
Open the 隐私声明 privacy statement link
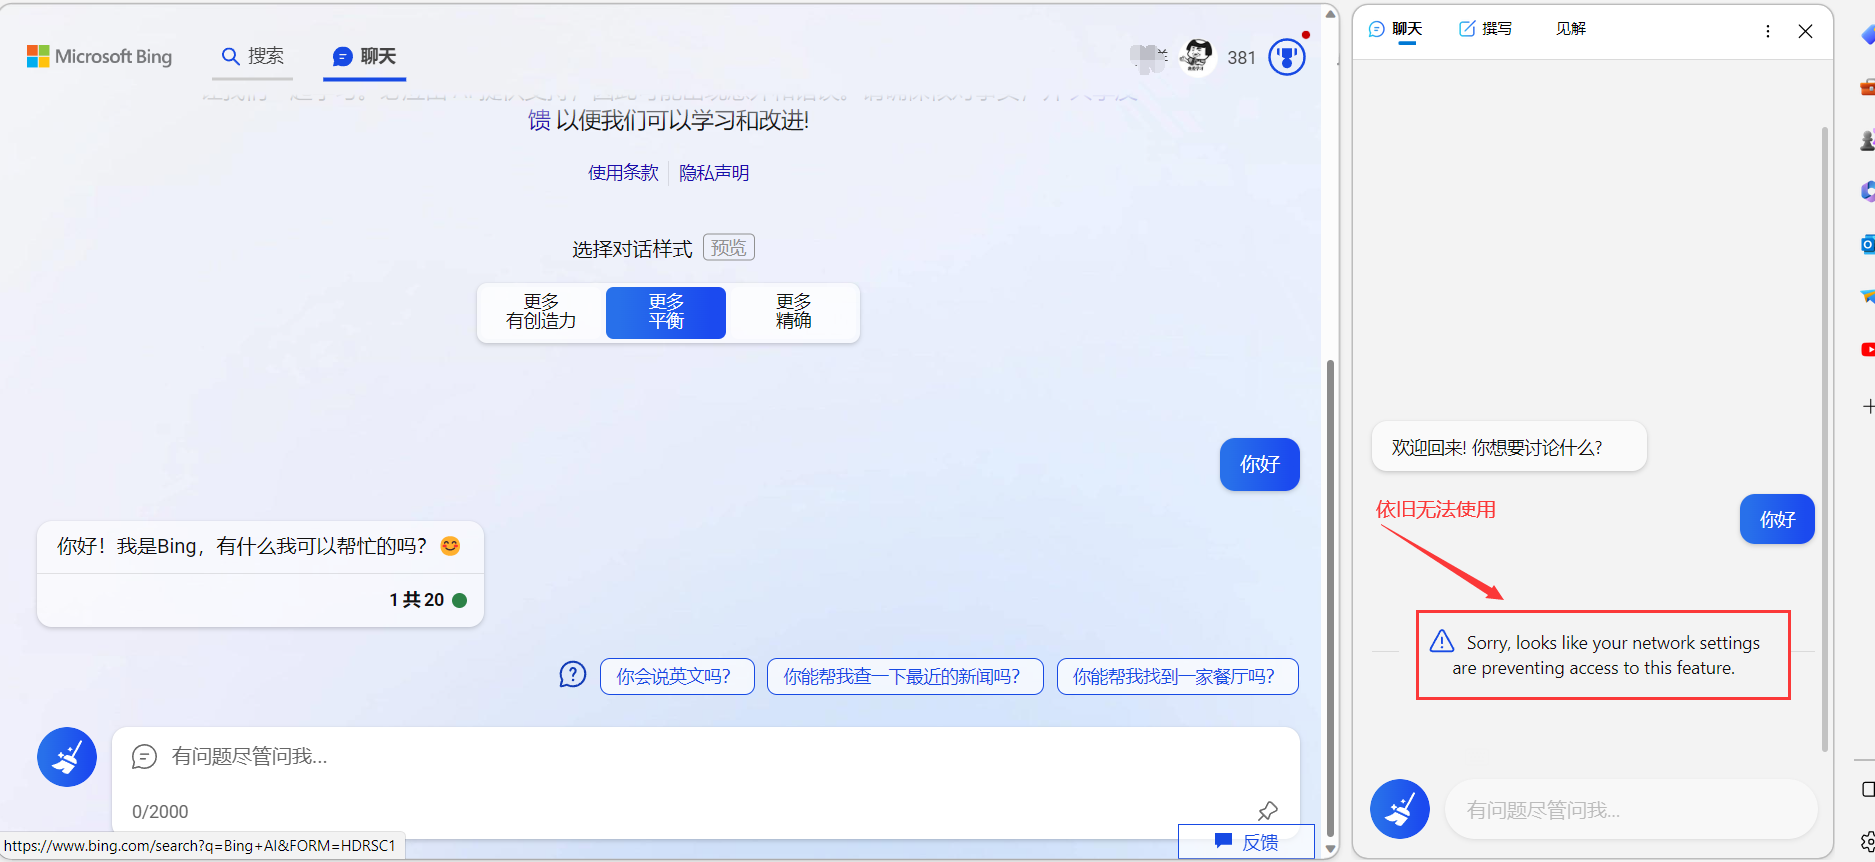tap(714, 173)
